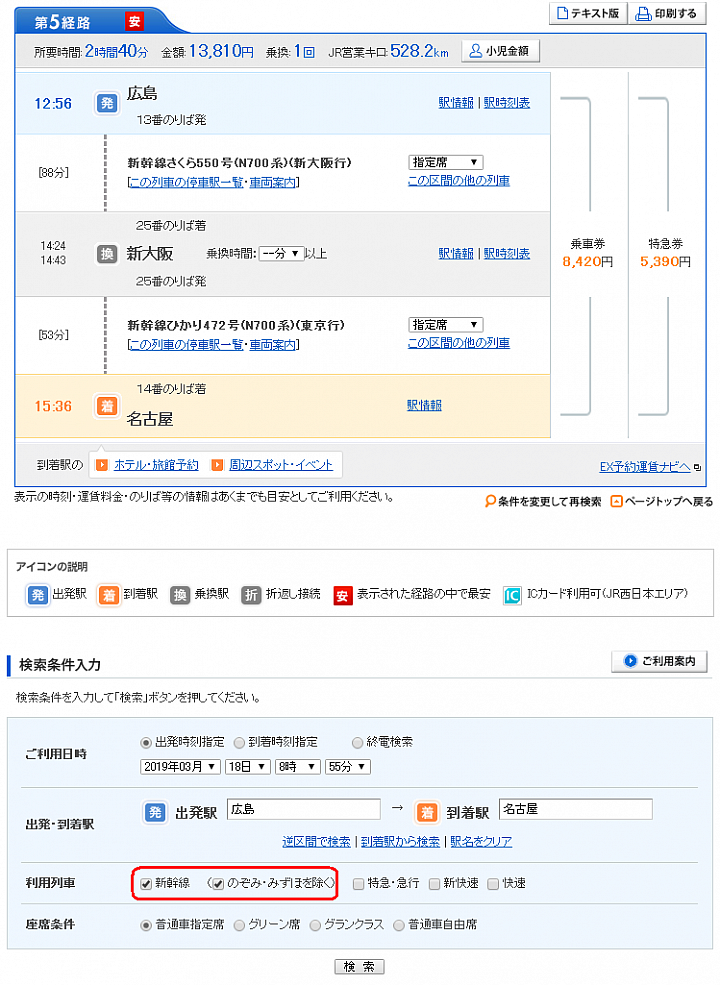Click the 出発駅 field containing 広島
Viewport: 720px width, 985px height.
[x=304, y=809]
